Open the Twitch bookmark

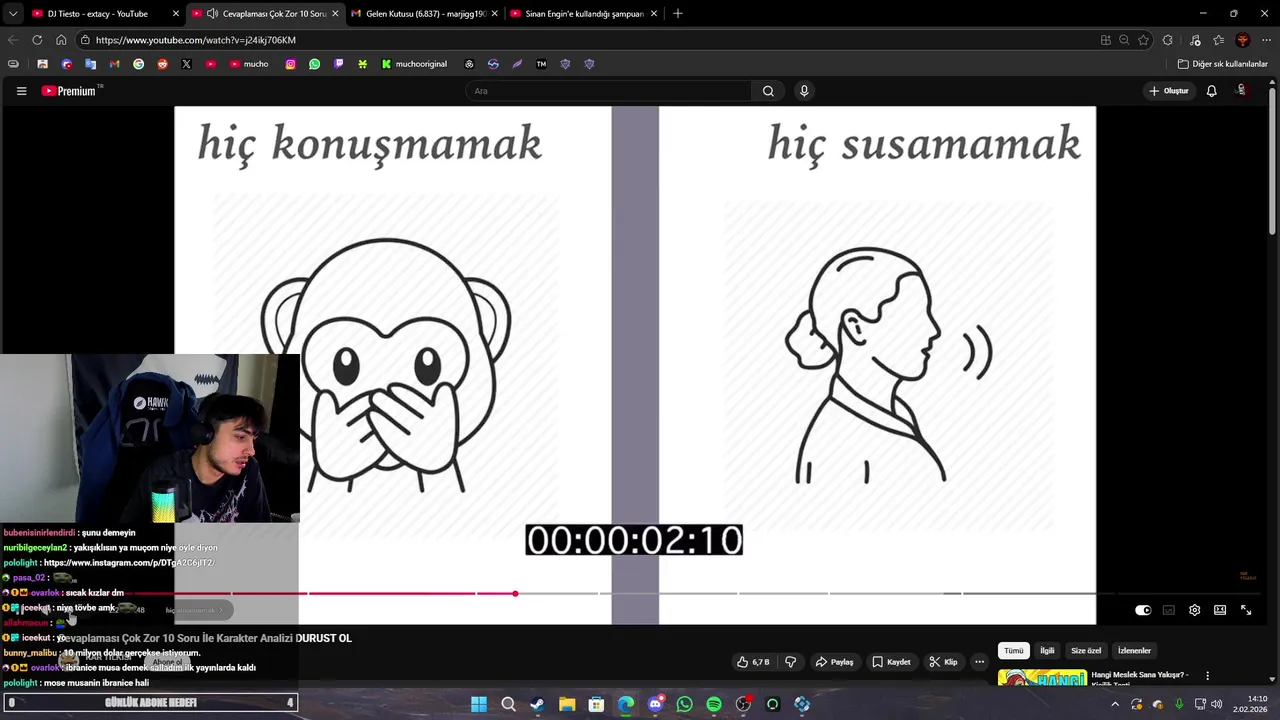point(338,64)
